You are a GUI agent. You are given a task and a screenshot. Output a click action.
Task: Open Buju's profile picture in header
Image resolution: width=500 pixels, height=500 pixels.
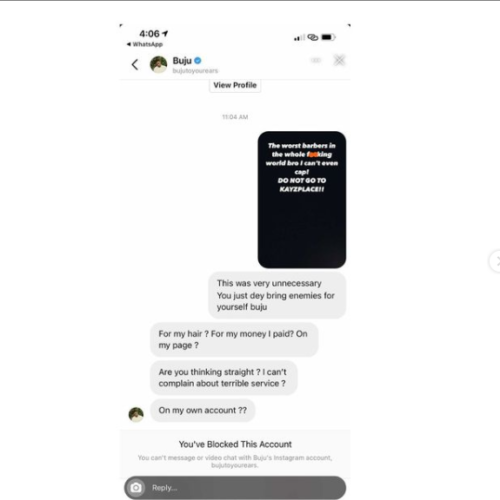159,64
